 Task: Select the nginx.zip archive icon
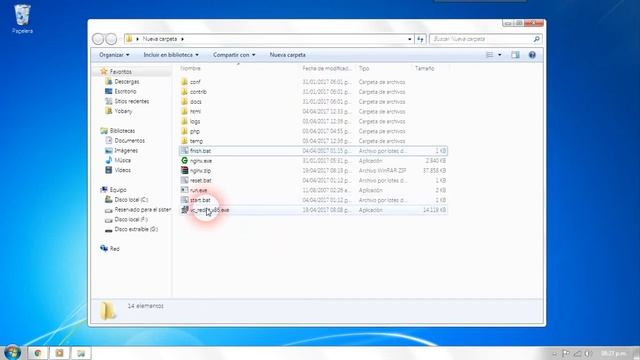click(184, 170)
